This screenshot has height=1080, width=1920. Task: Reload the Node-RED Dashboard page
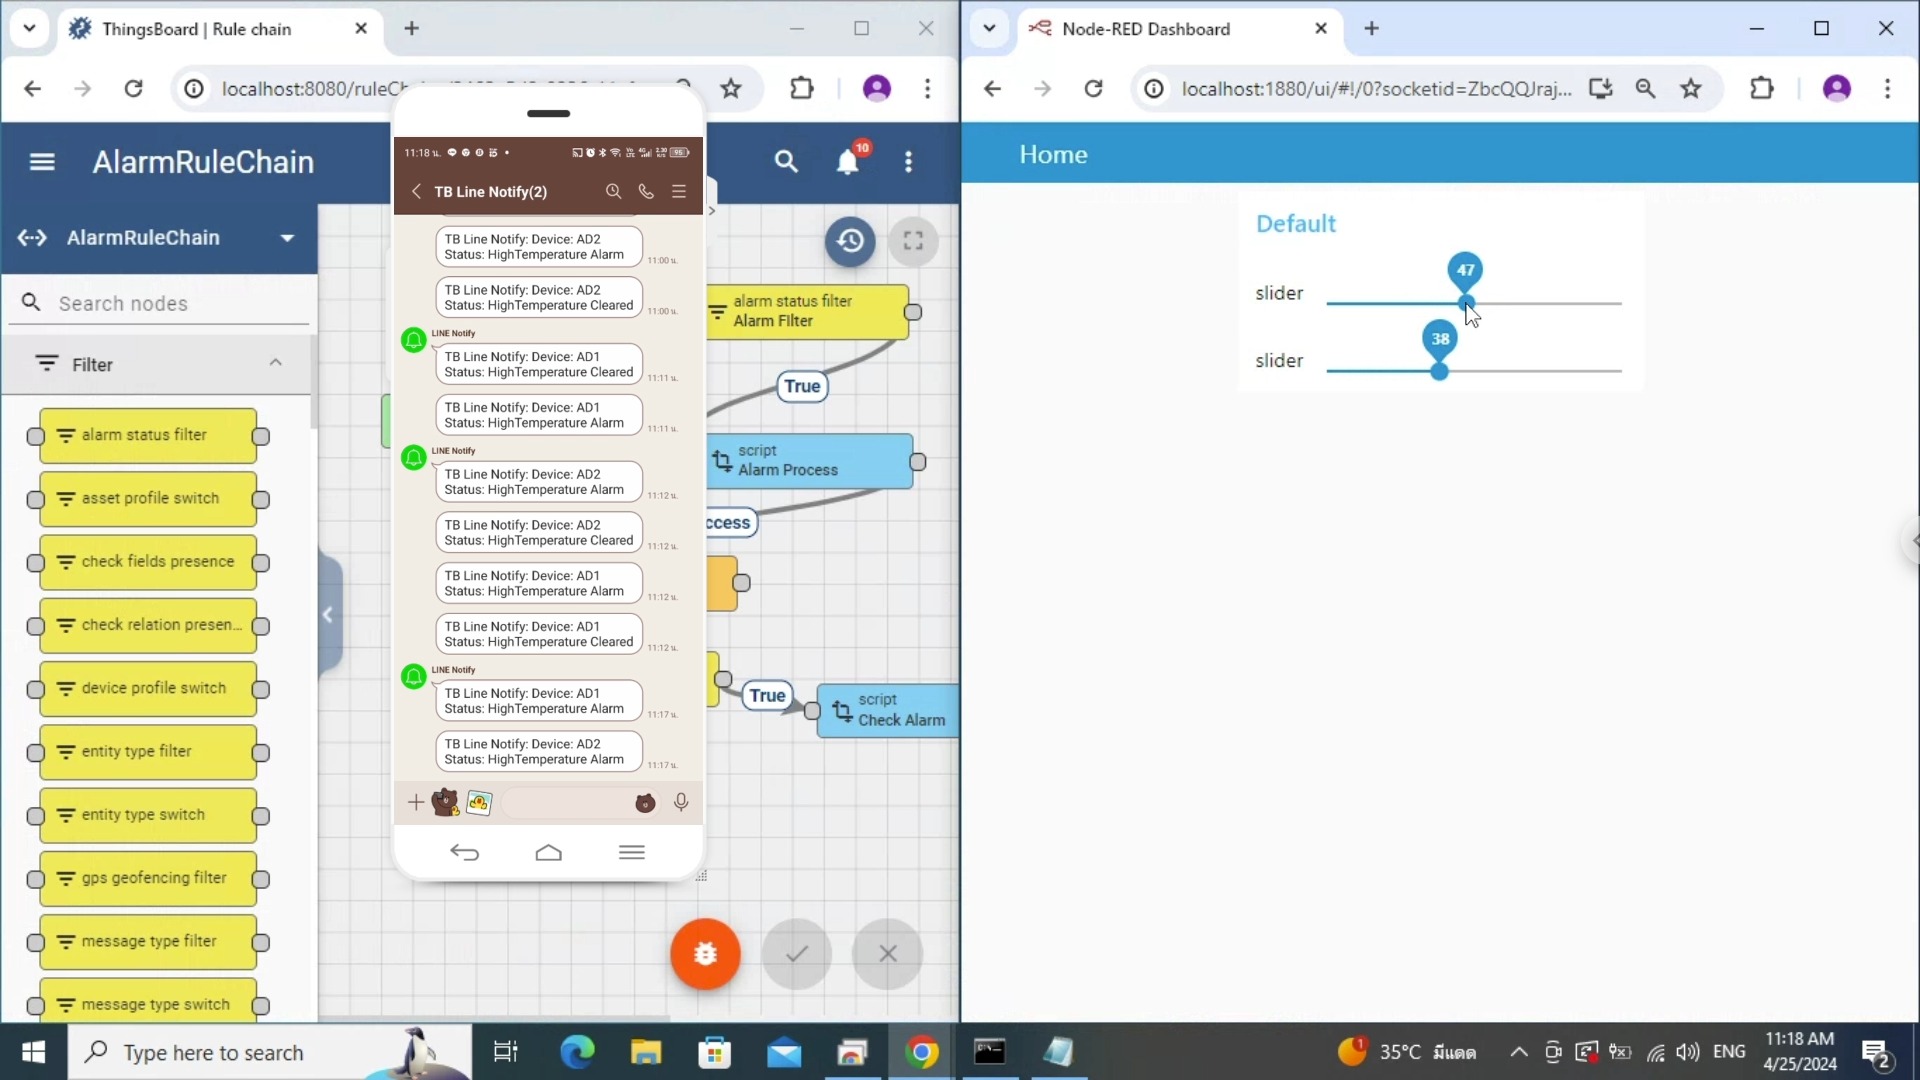[x=1094, y=89]
